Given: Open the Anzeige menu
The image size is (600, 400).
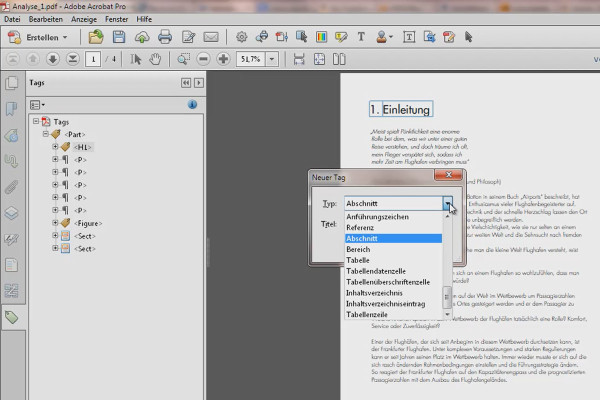Looking at the screenshot, I should coord(84,19).
